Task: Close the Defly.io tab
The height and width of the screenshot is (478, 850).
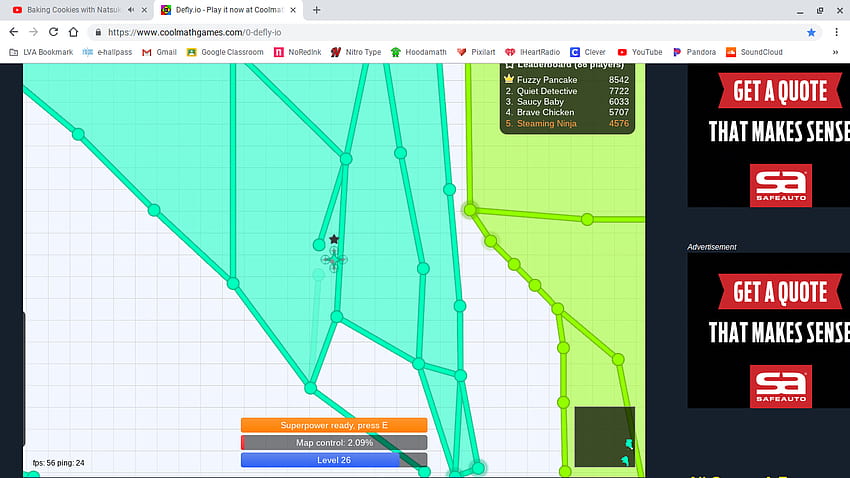Action: click(293, 10)
